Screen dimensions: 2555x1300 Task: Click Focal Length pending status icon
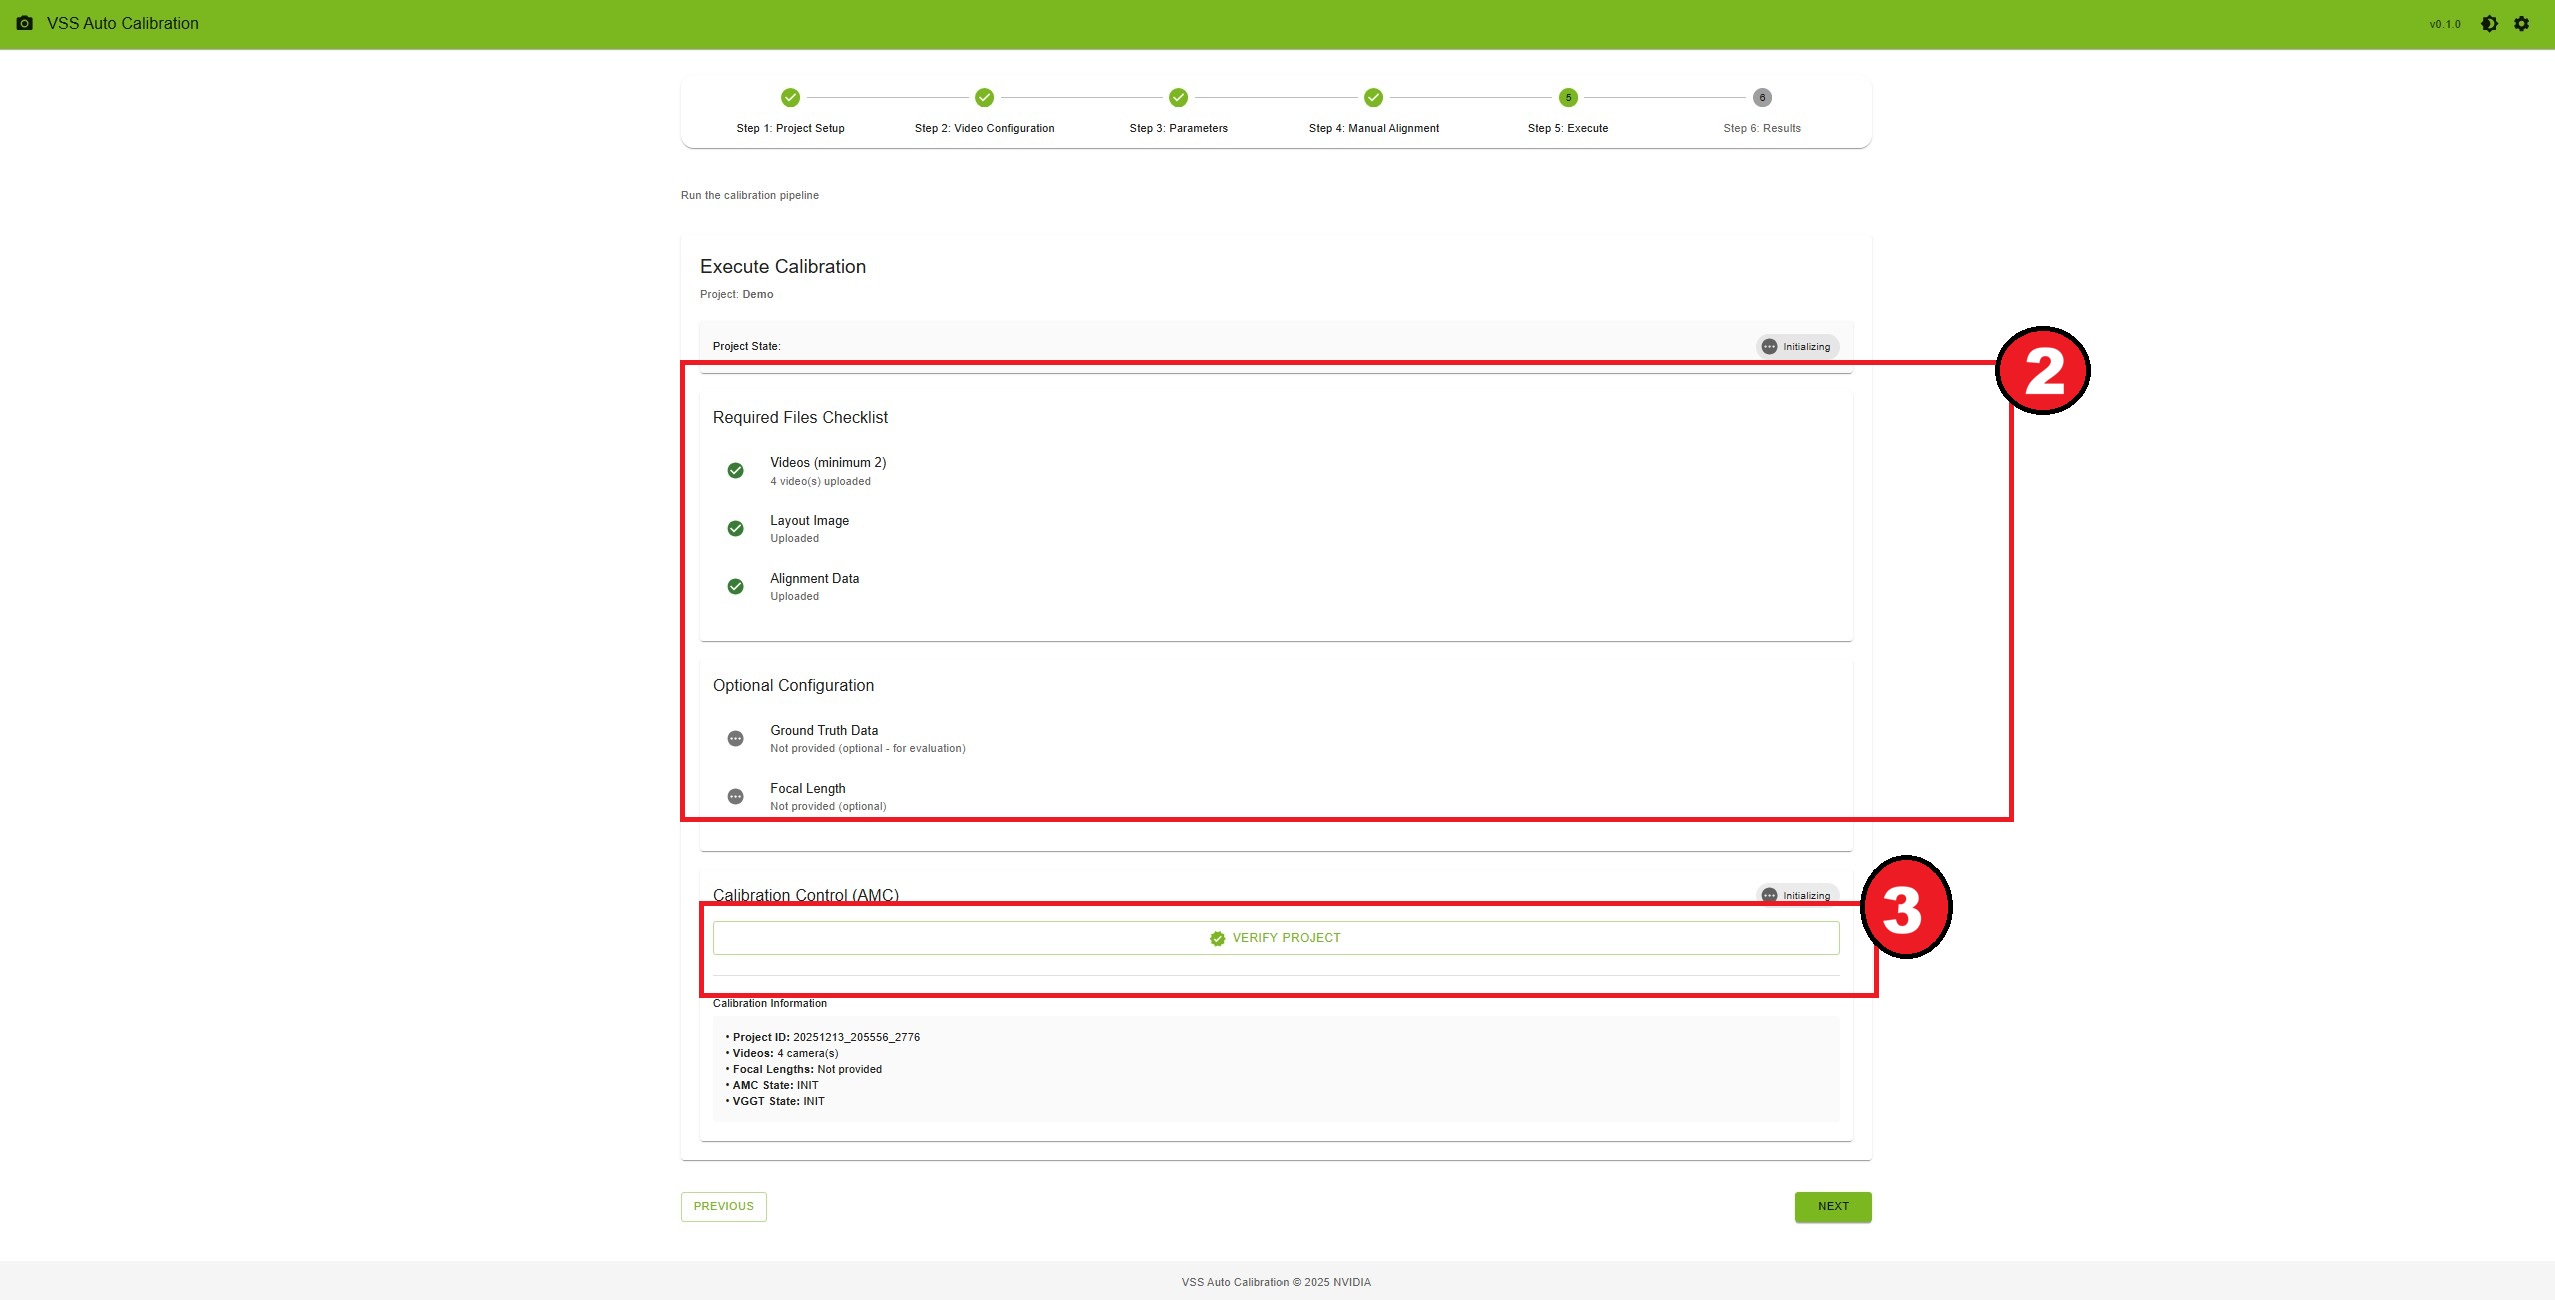(x=735, y=796)
